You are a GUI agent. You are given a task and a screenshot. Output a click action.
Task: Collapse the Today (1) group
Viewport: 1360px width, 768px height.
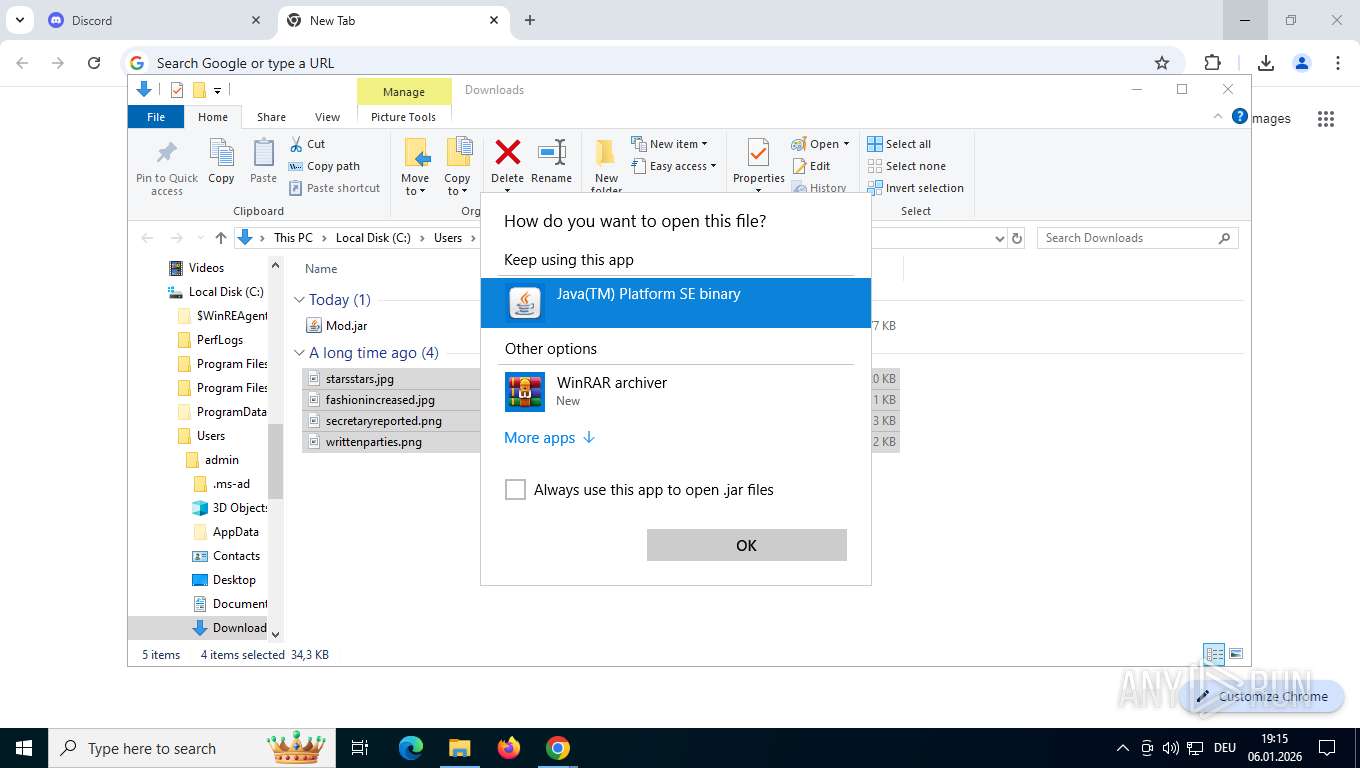tap(299, 300)
